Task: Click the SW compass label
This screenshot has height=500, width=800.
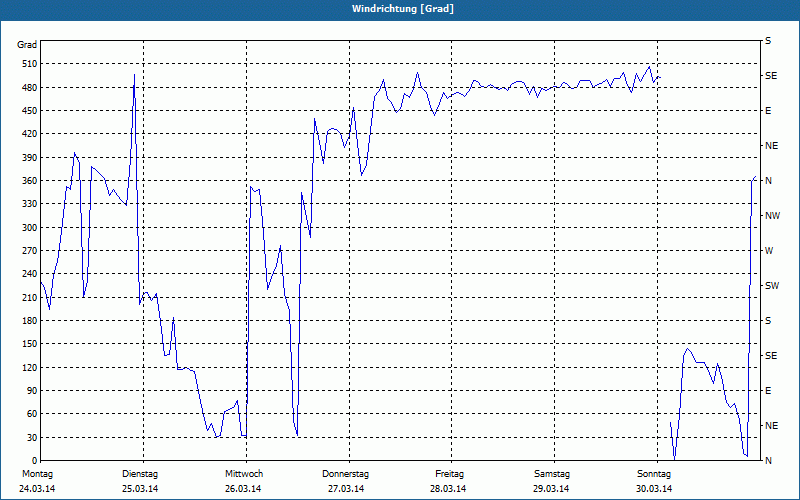Action: coord(772,286)
